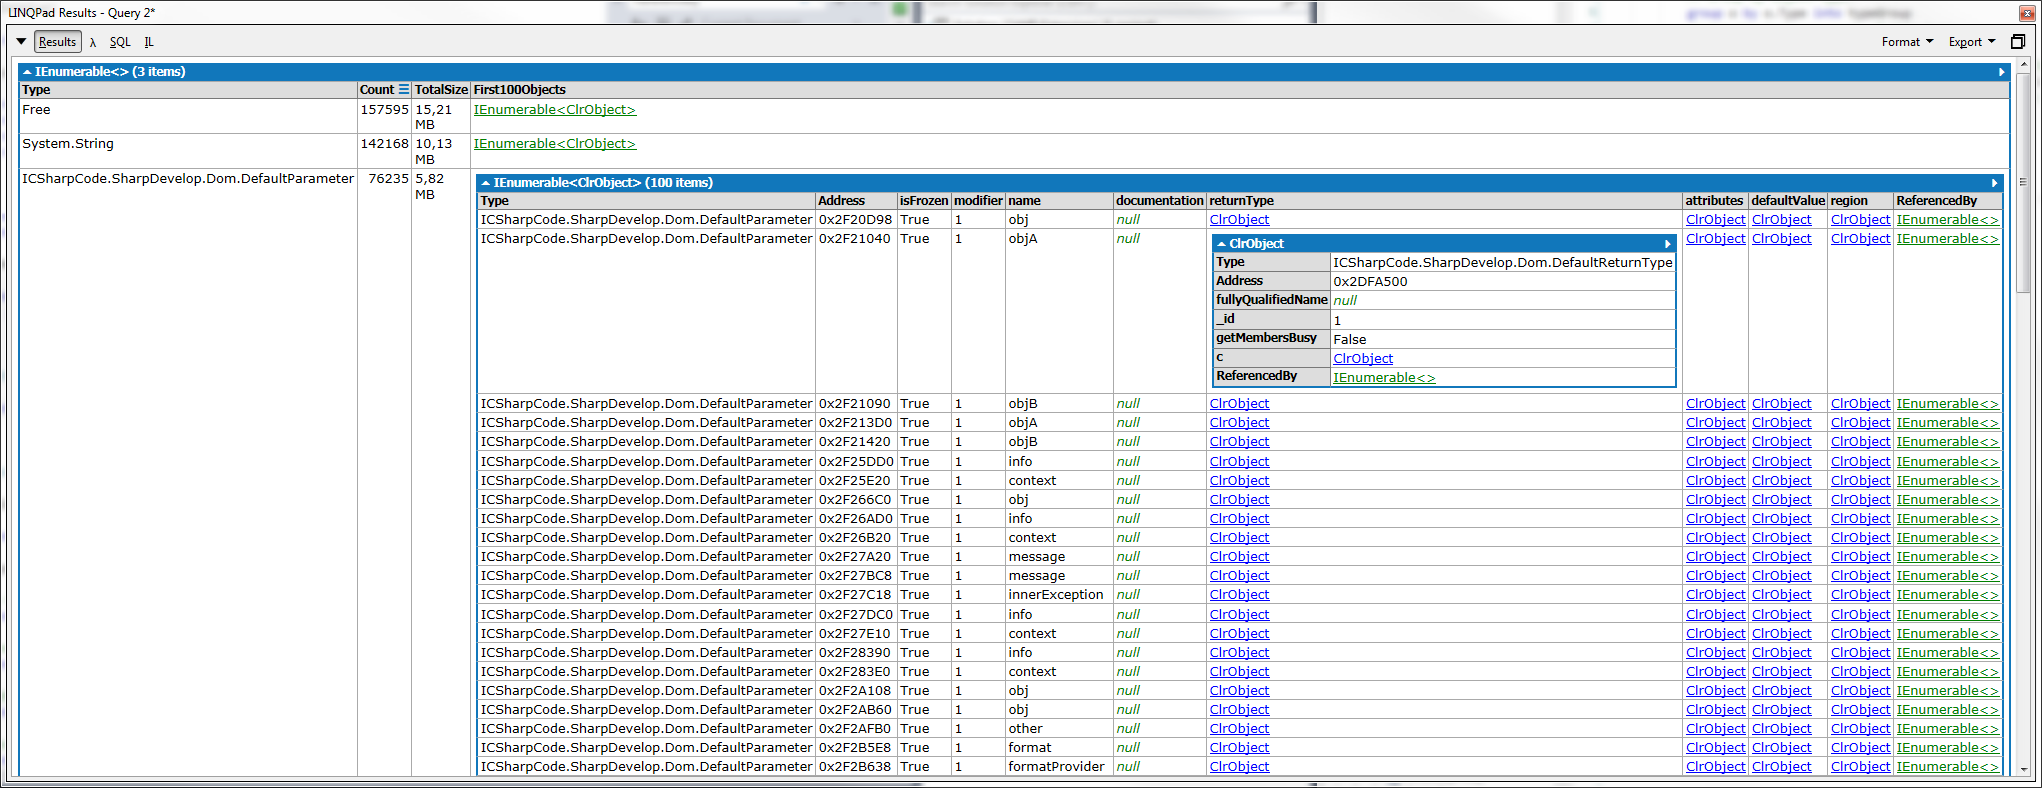This screenshot has height=788, width=2042.
Task: Expand returnType ClrObject link for address 0x2F20D98
Action: pos(1239,220)
